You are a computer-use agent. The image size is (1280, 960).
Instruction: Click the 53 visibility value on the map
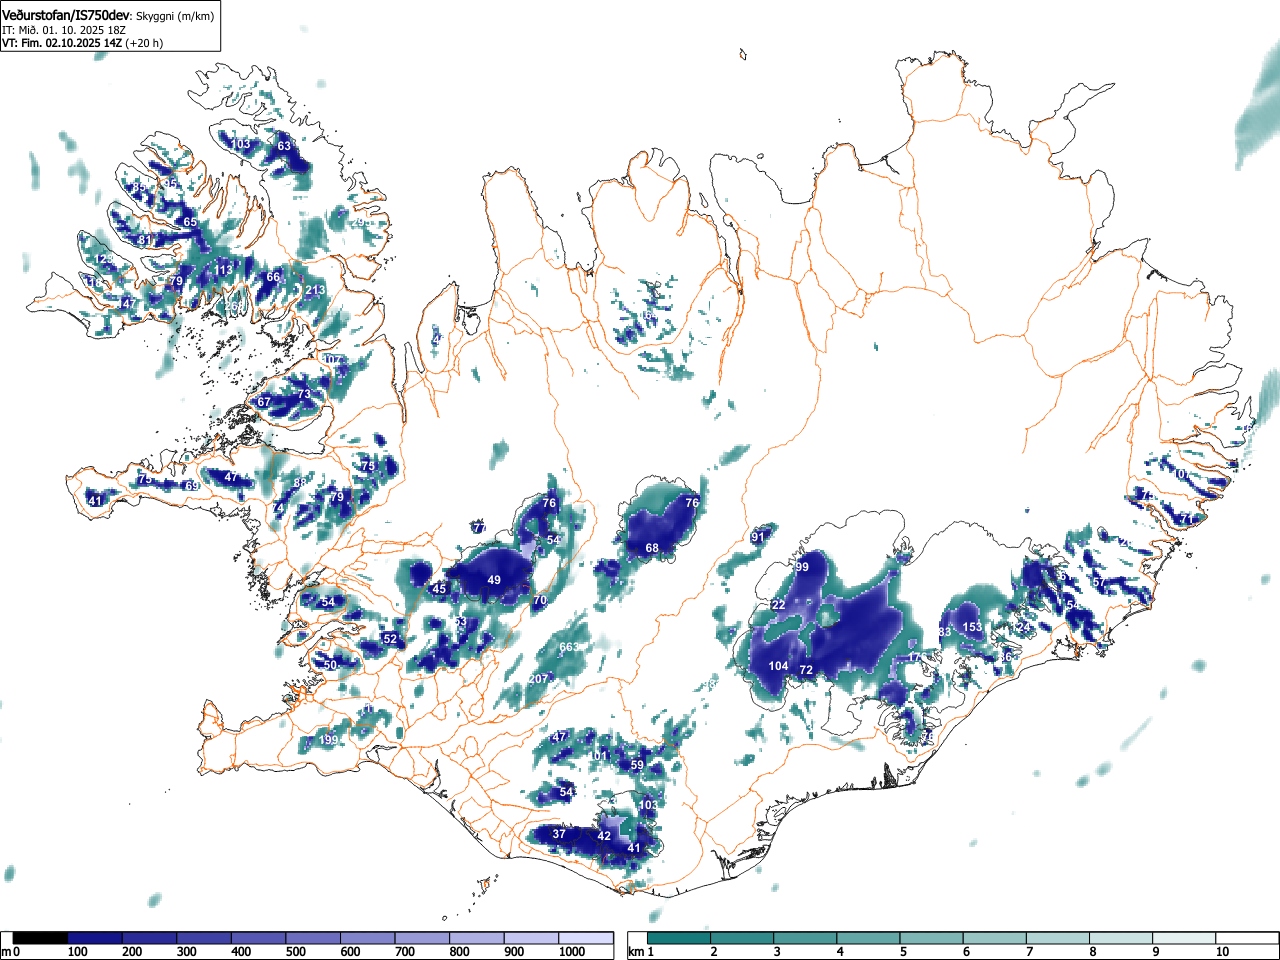tap(460, 622)
